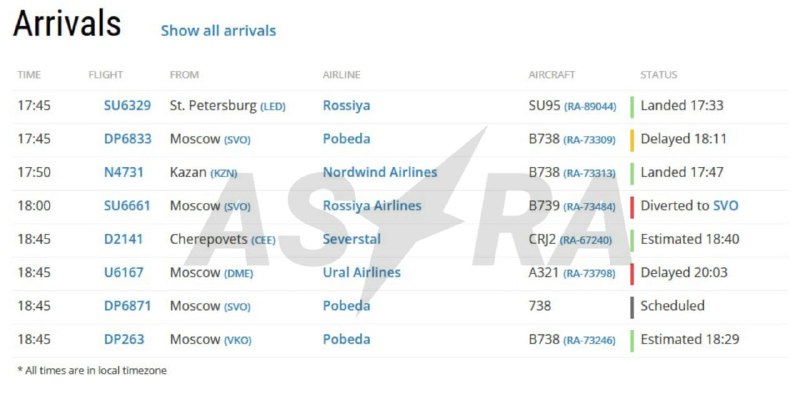Open aircraft registration RA-89044
The width and height of the screenshot is (800, 396).
click(x=590, y=107)
